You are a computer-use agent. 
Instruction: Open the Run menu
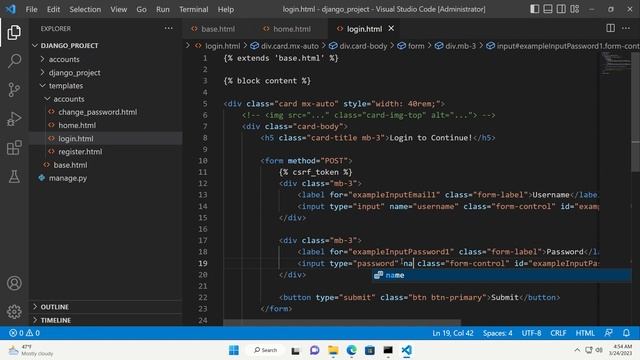[162, 9]
